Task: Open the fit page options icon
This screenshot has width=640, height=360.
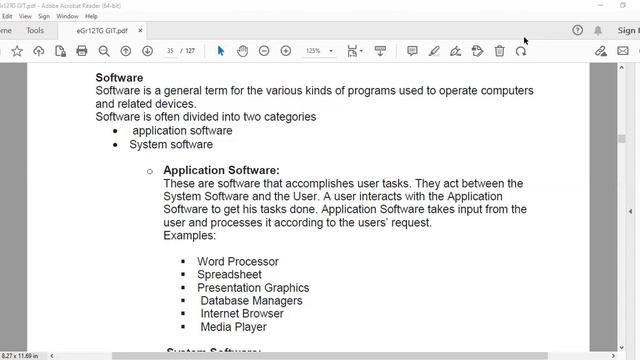Action: pos(354,51)
